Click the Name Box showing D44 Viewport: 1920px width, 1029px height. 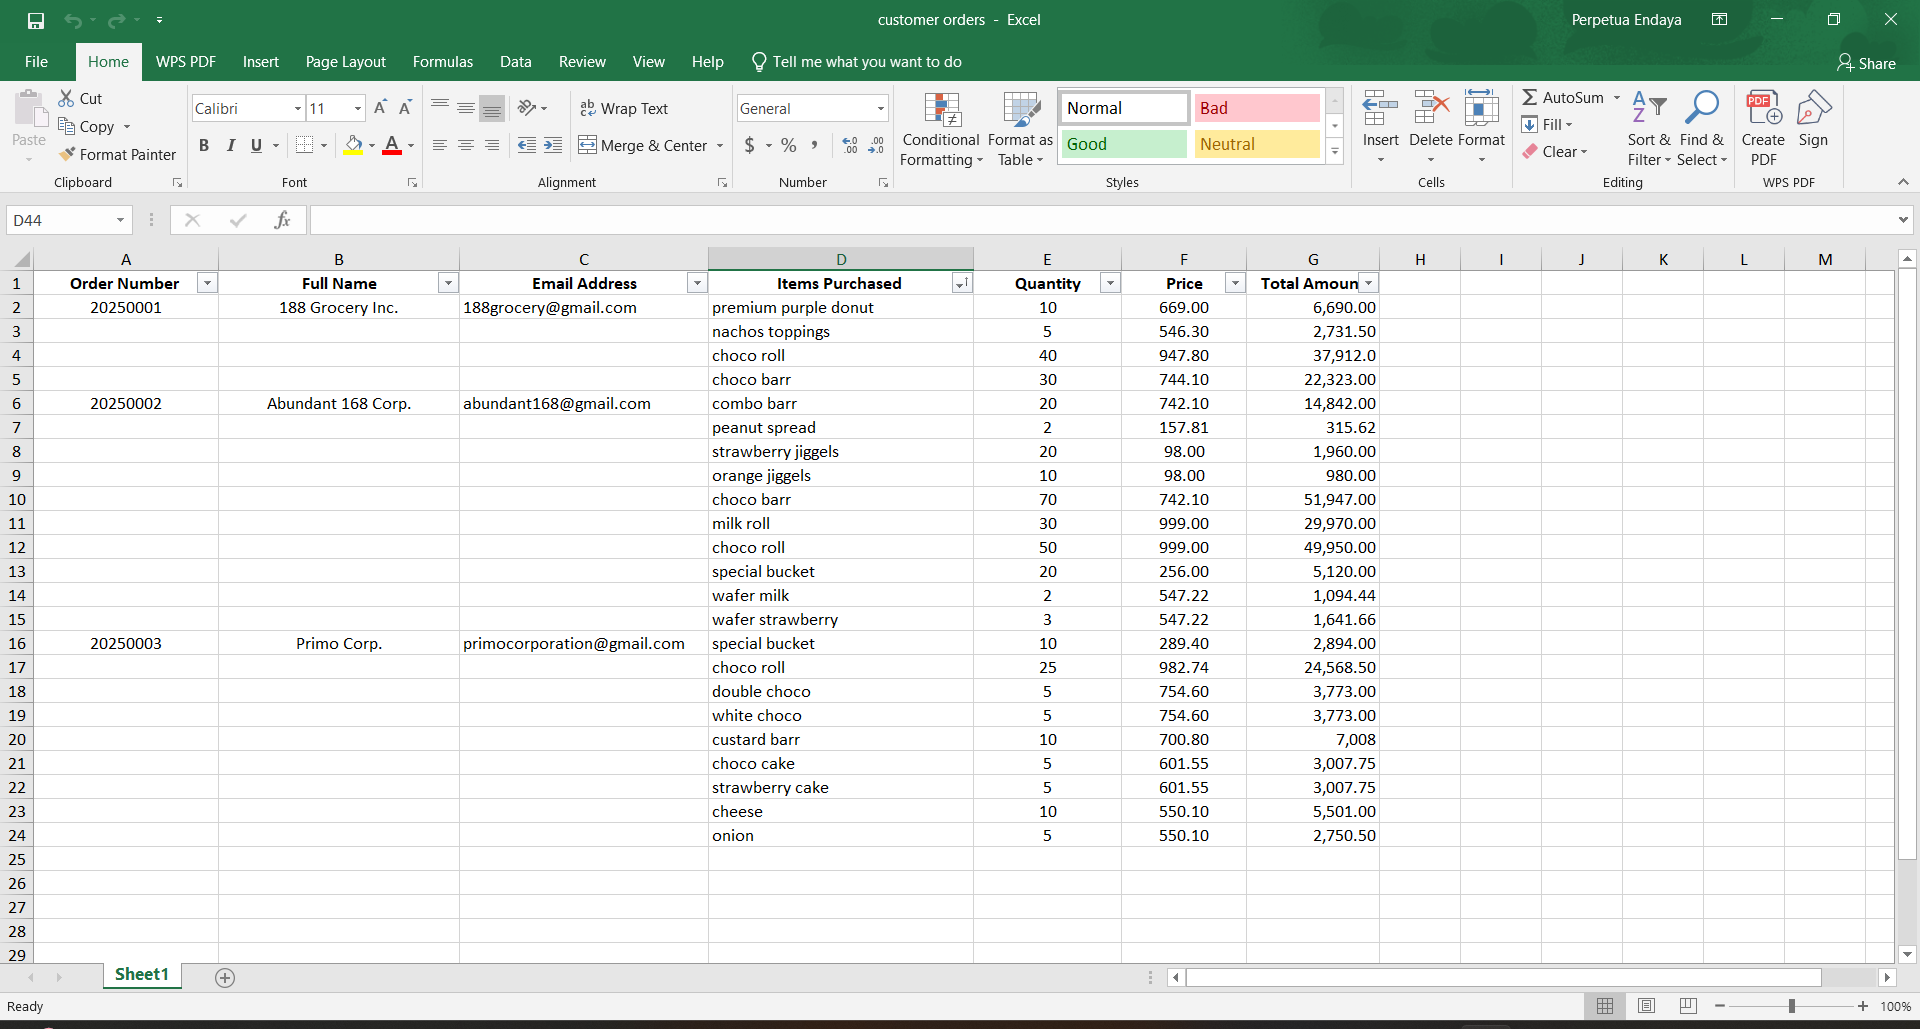pos(60,220)
